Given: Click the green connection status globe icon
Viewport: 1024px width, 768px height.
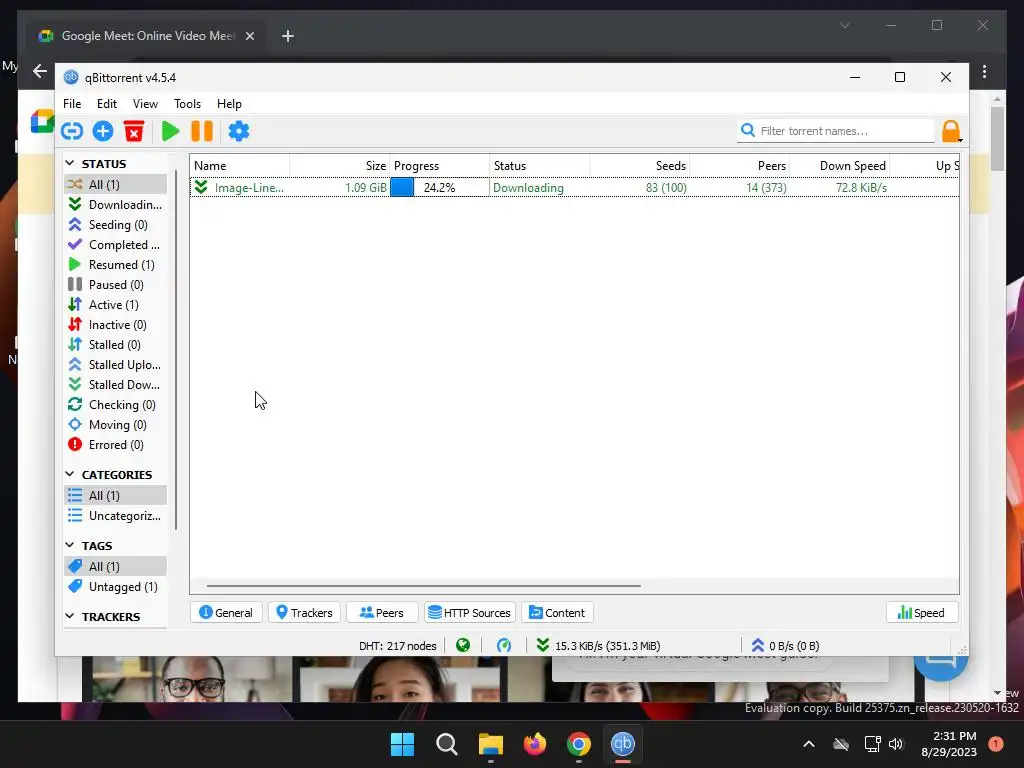Looking at the screenshot, I should coord(463,645).
